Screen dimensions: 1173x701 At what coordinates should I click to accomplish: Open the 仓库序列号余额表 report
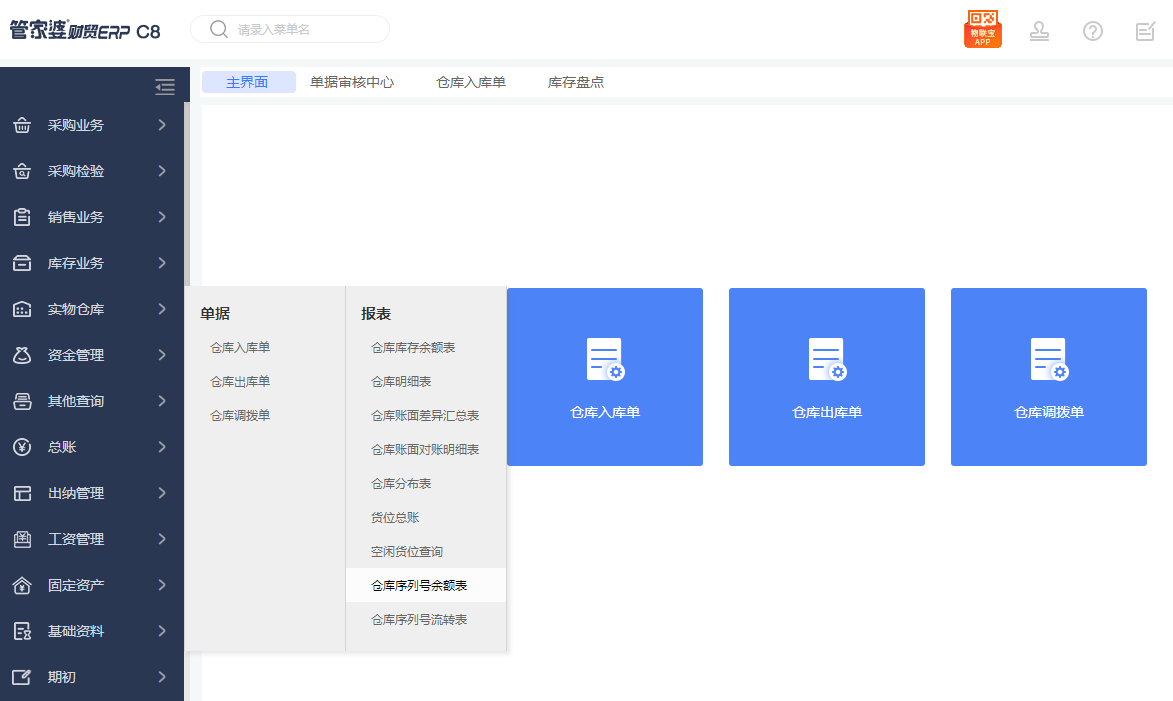pos(426,585)
